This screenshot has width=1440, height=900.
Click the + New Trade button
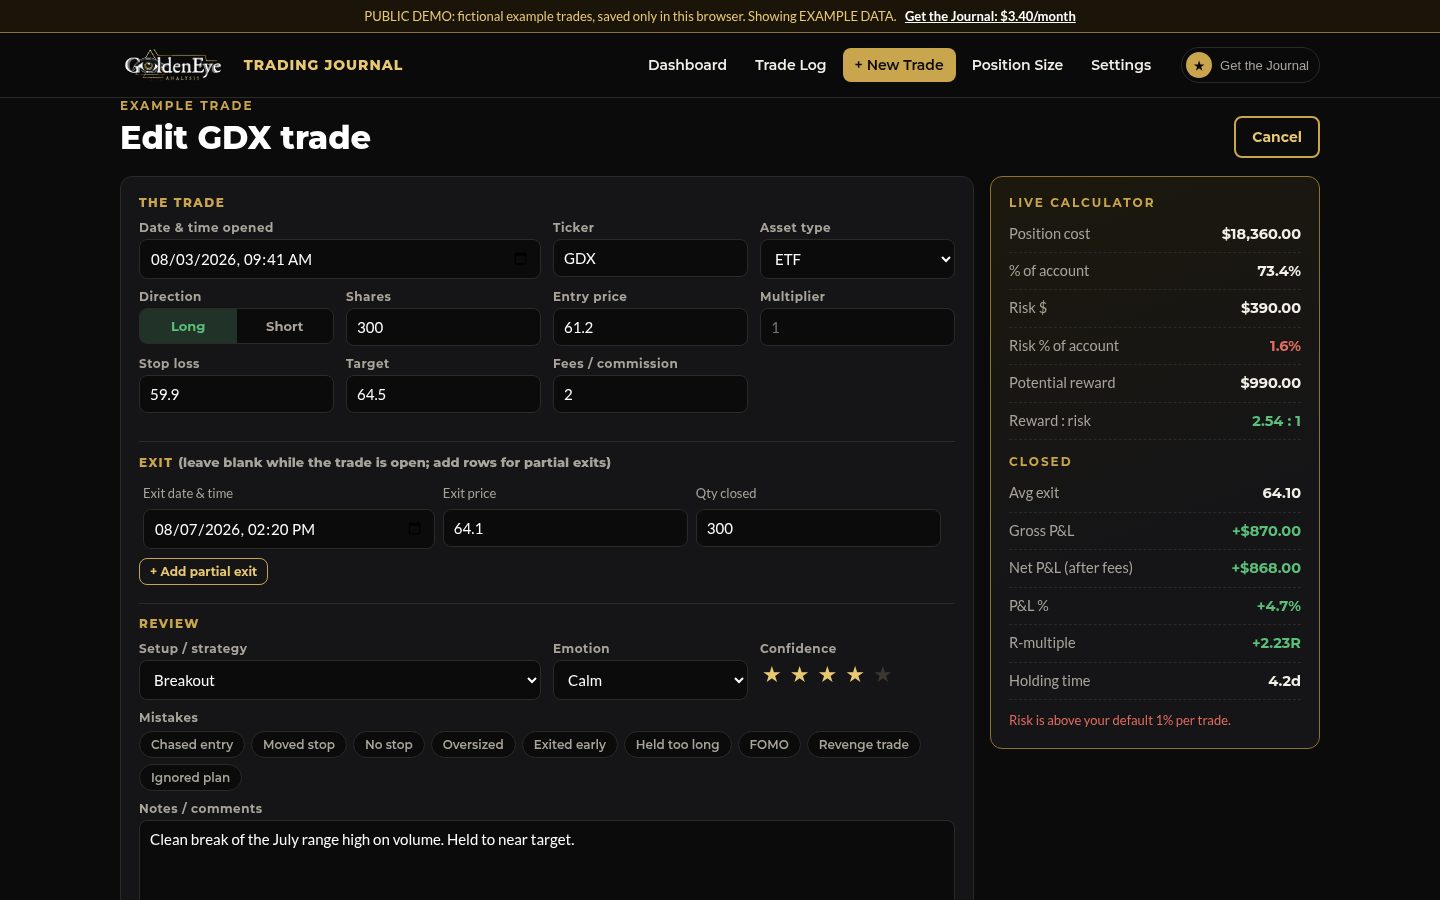pos(899,65)
